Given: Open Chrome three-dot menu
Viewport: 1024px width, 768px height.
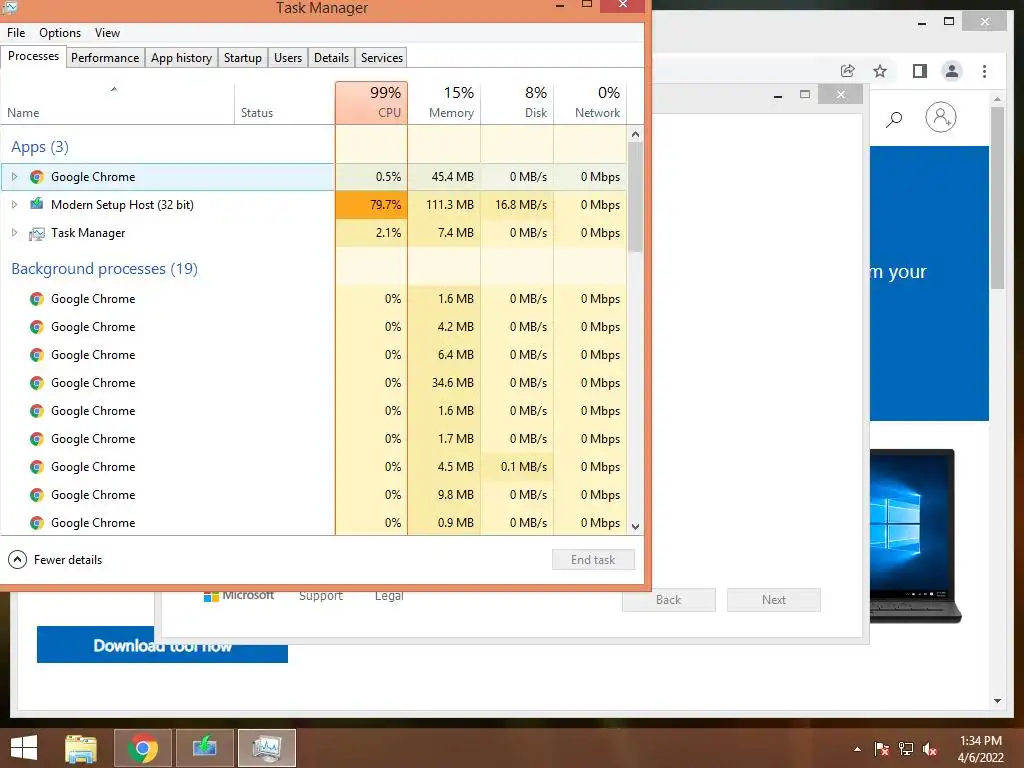Looking at the screenshot, I should [x=984, y=71].
